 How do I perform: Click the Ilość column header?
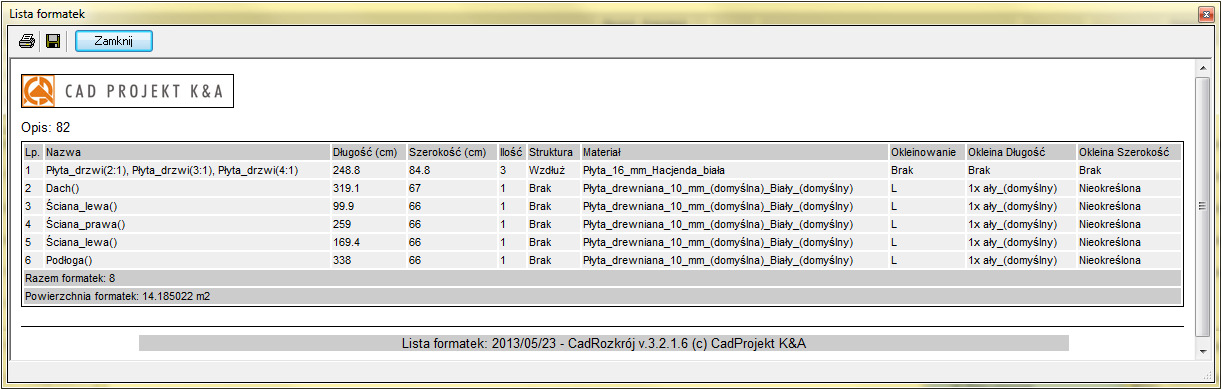click(512, 153)
